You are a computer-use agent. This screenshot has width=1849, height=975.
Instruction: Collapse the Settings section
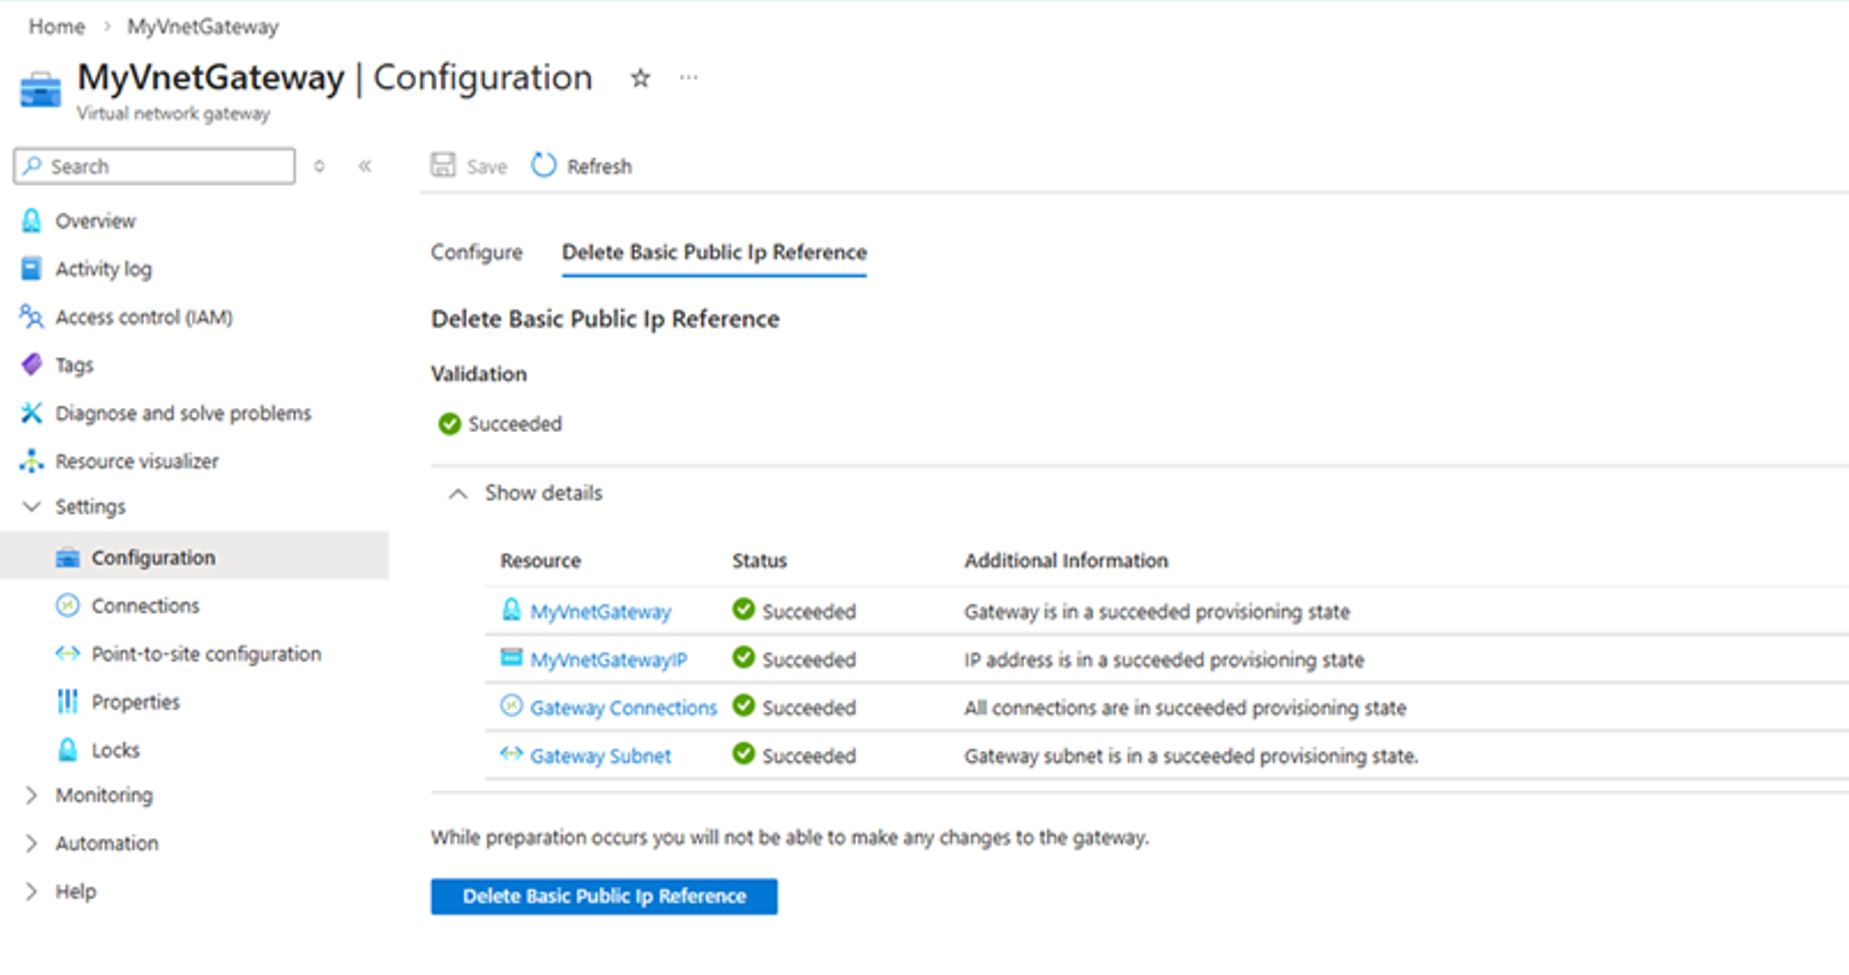coord(31,506)
